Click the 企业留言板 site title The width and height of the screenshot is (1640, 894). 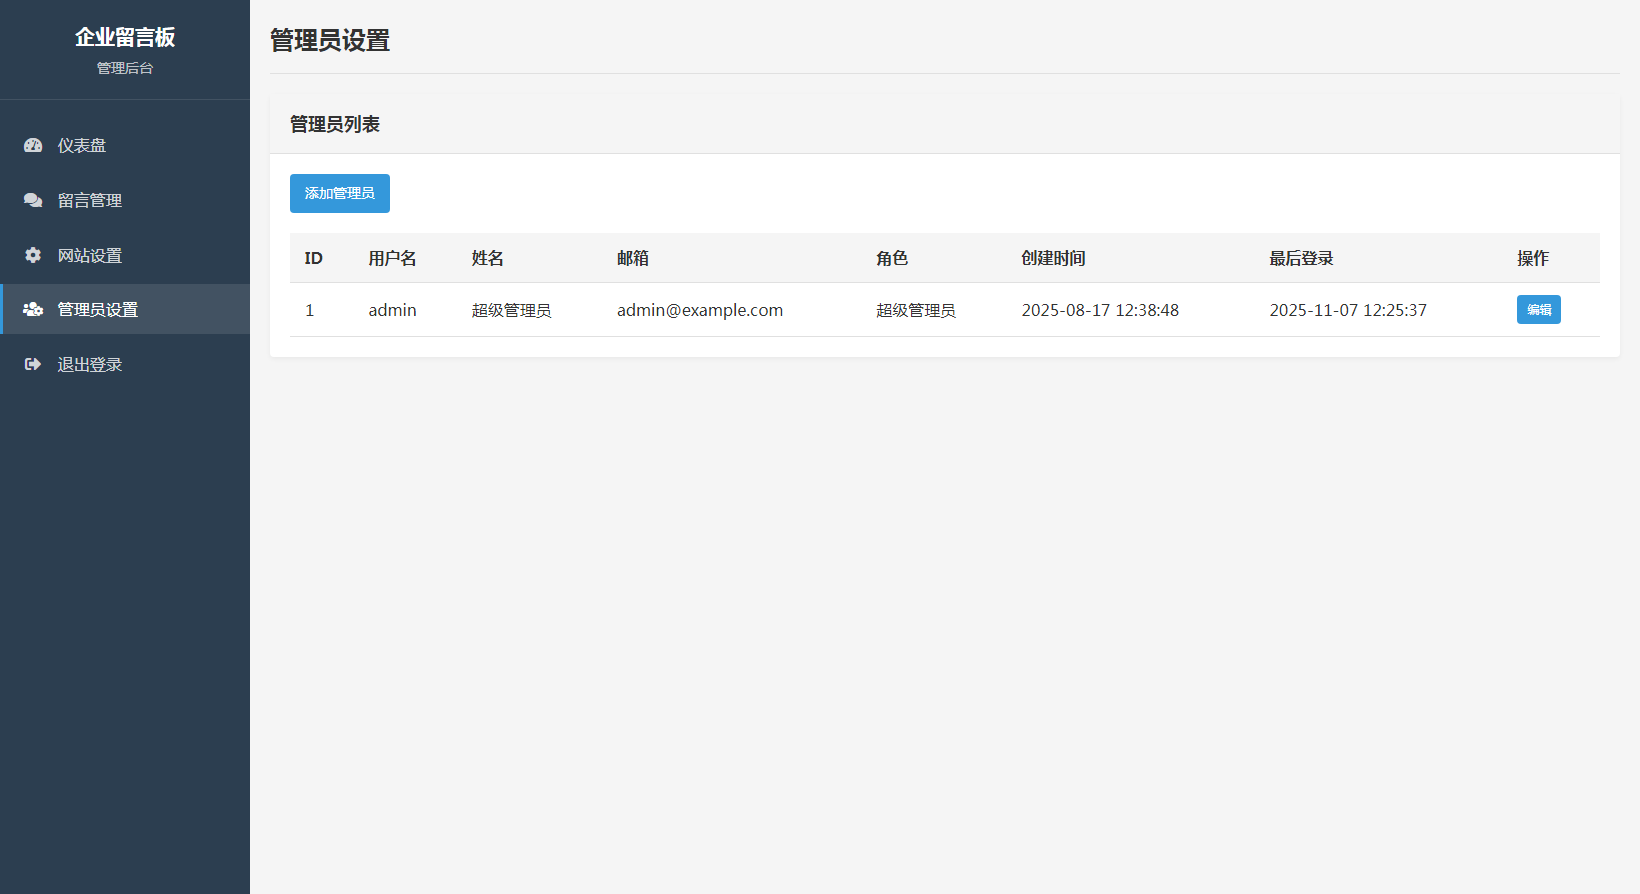[125, 37]
